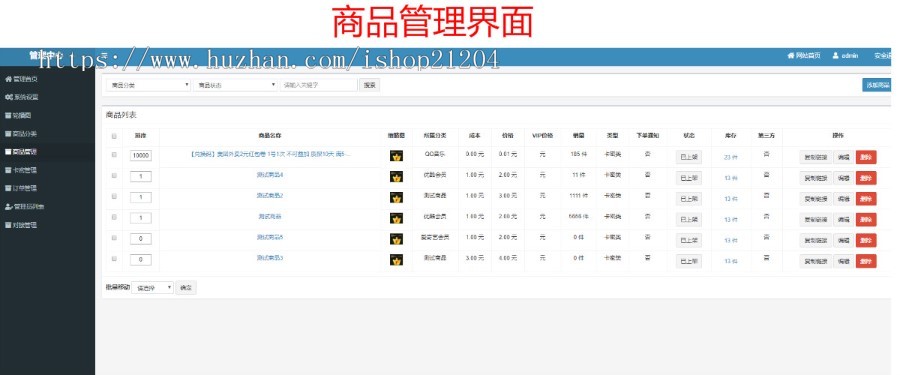
Task: Click the 商品名称 column header
Action: pos(270,136)
